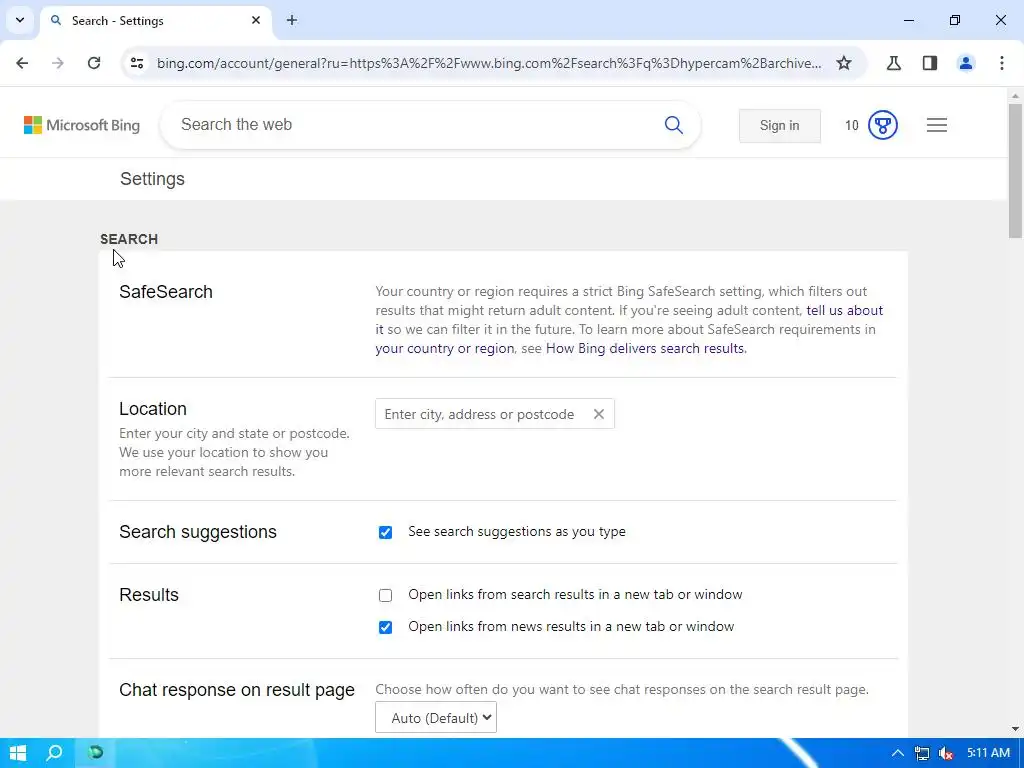Open the Chrome three-dot menu
The width and height of the screenshot is (1024, 768).
click(1002, 63)
